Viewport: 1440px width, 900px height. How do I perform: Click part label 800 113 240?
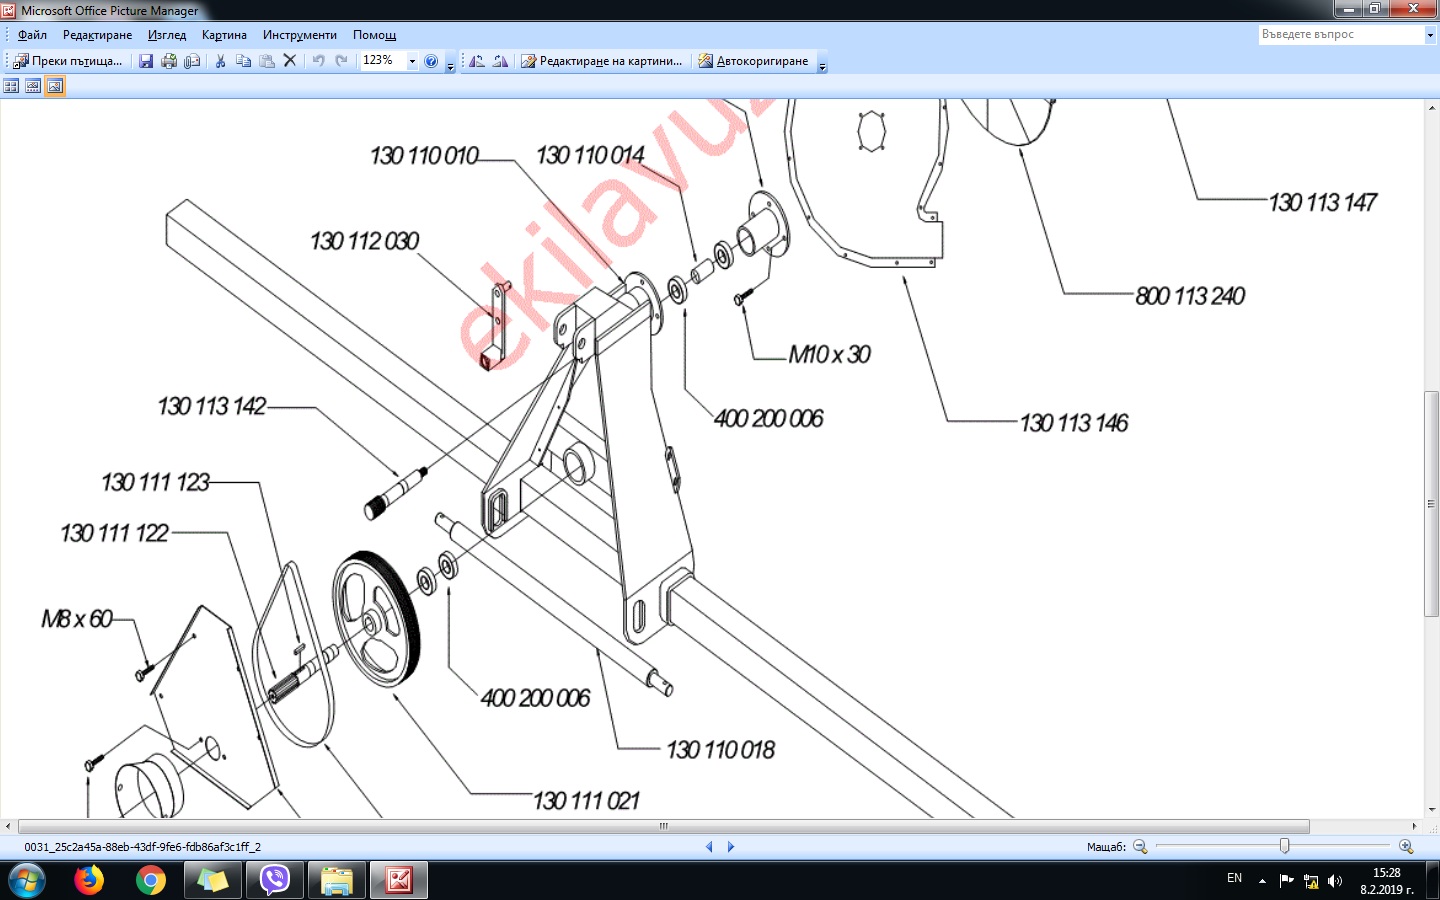coord(1190,296)
